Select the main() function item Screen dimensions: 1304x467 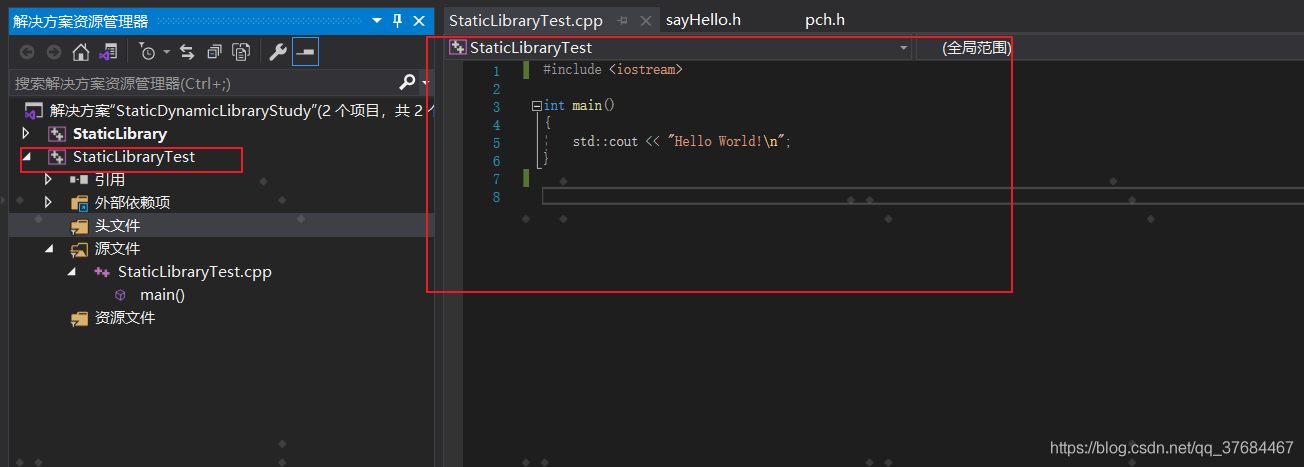162,295
